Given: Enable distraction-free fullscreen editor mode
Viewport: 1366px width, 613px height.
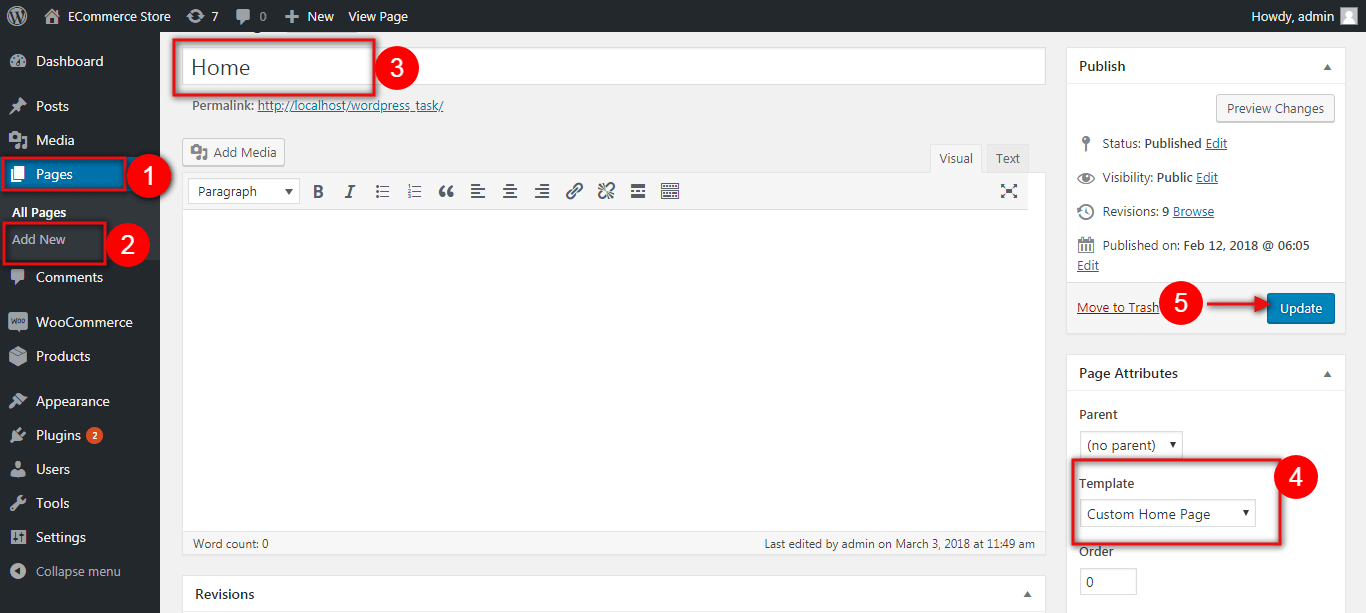Looking at the screenshot, I should [1009, 191].
